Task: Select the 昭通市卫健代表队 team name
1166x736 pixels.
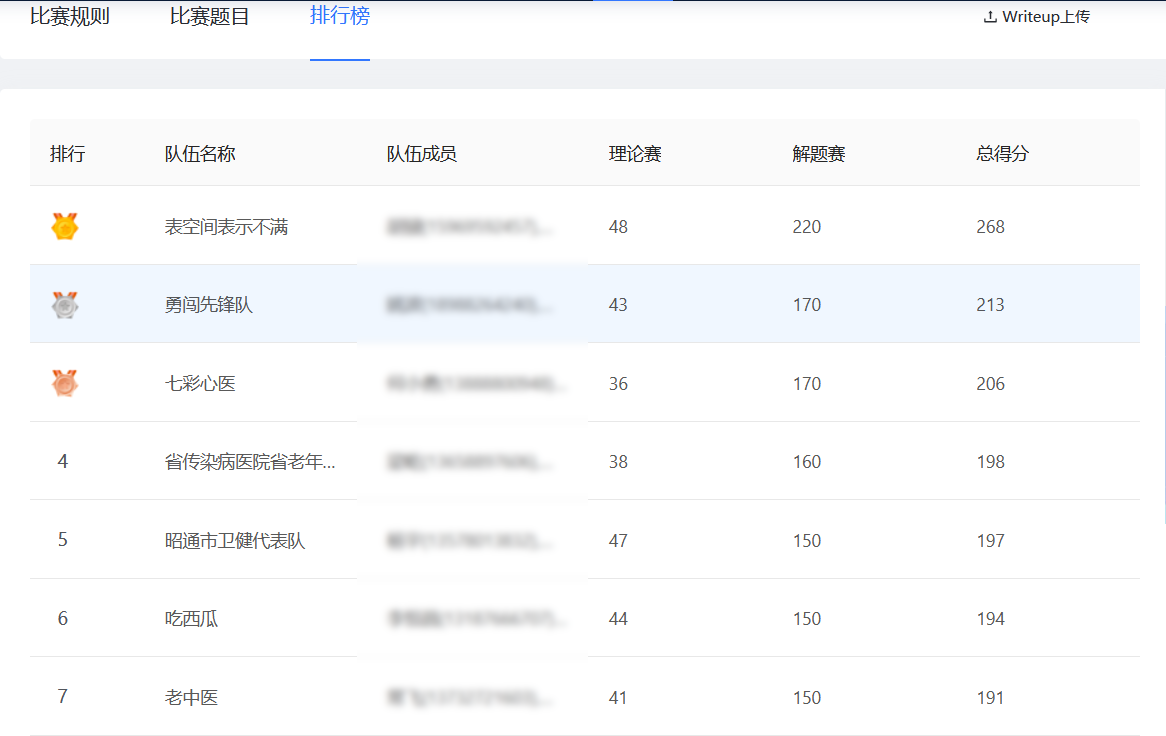Action: pyautogui.click(x=235, y=541)
